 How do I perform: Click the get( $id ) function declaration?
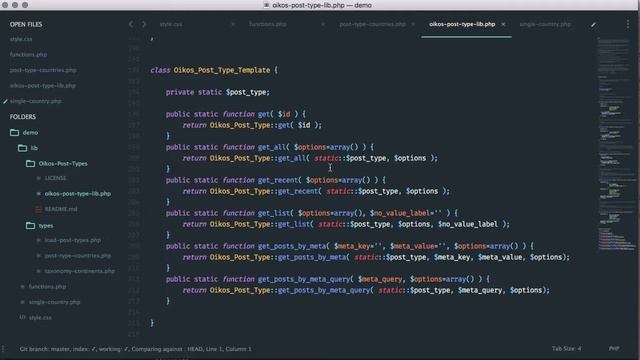pyautogui.click(x=236, y=114)
